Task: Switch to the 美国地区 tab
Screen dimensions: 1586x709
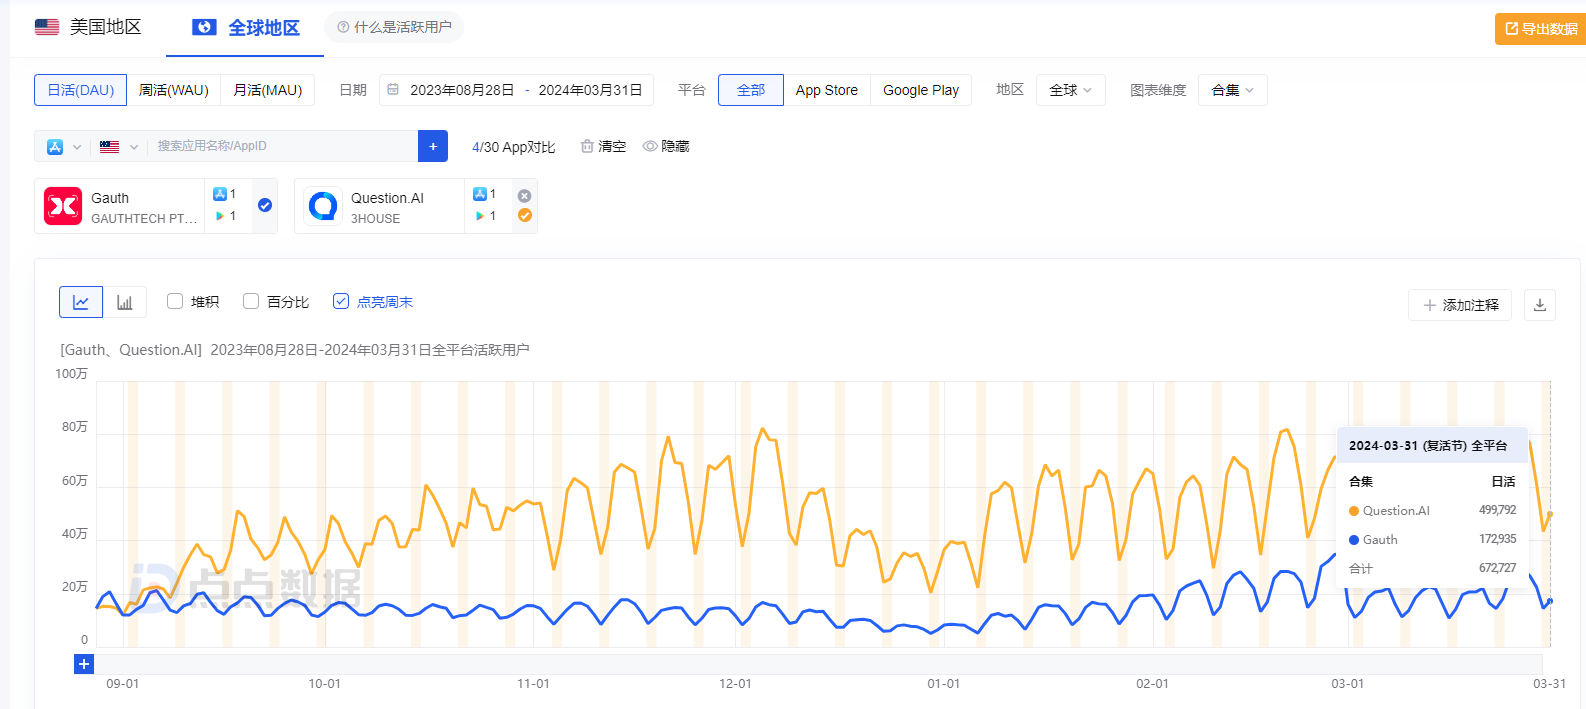Action: [x=89, y=27]
